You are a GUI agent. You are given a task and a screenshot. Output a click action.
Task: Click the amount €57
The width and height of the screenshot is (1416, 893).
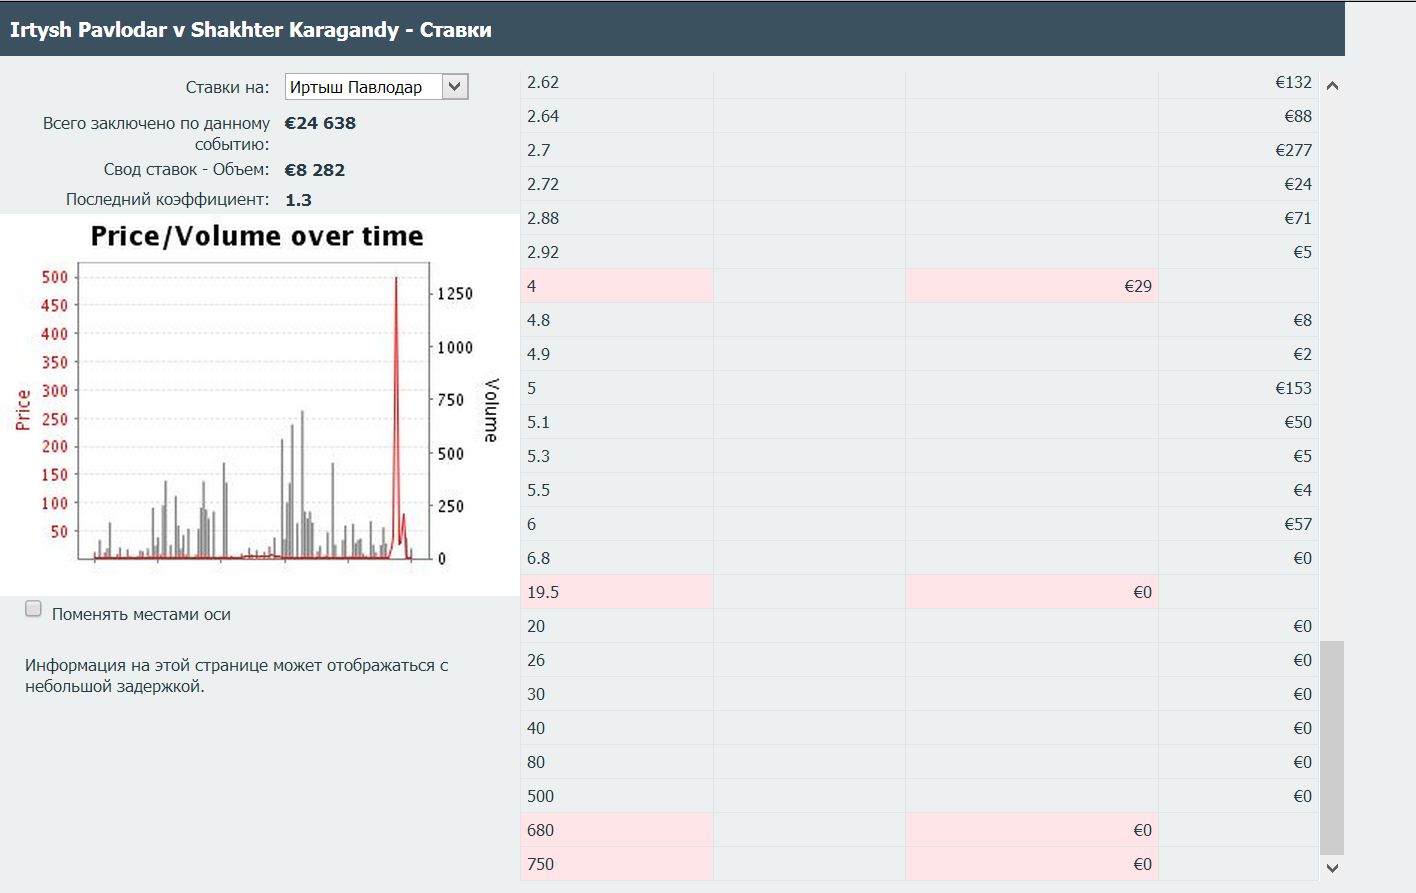click(x=1298, y=524)
